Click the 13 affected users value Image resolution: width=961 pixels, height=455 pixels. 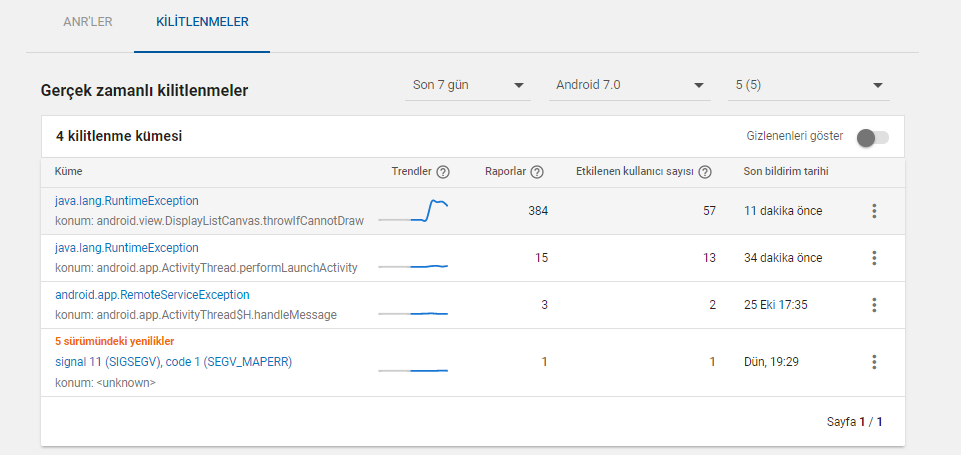pyautogui.click(x=709, y=258)
